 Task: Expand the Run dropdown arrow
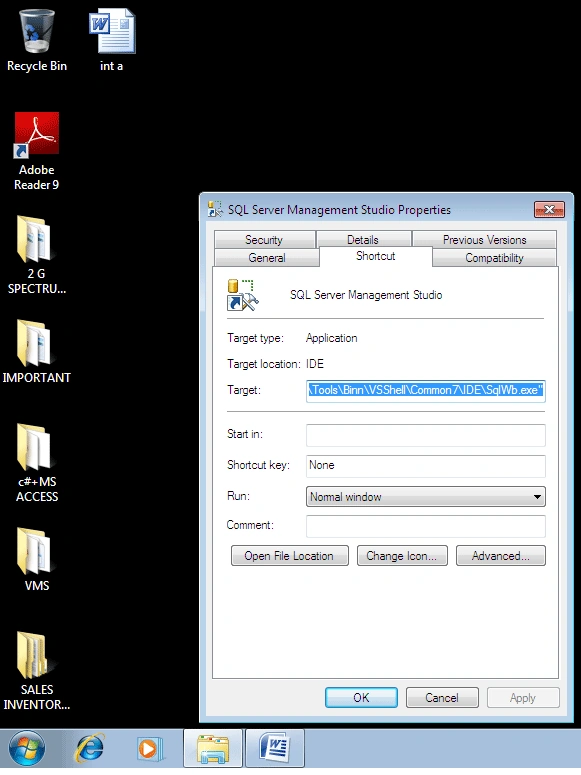pos(537,497)
